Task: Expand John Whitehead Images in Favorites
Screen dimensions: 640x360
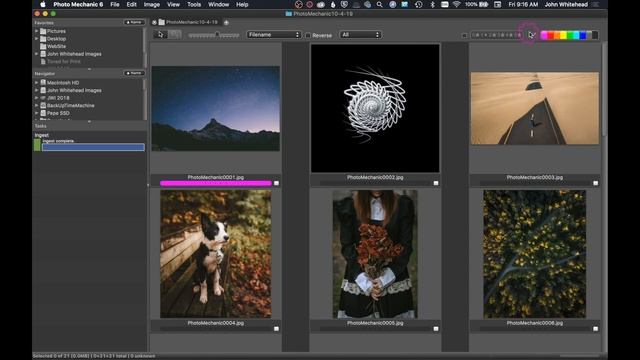Action: 37,54
